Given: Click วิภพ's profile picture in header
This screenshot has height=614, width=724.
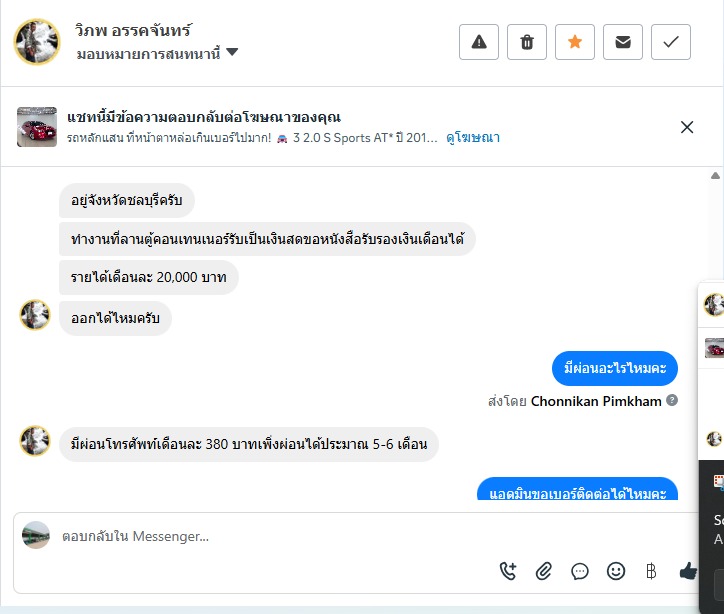Looking at the screenshot, I should click(37, 41).
